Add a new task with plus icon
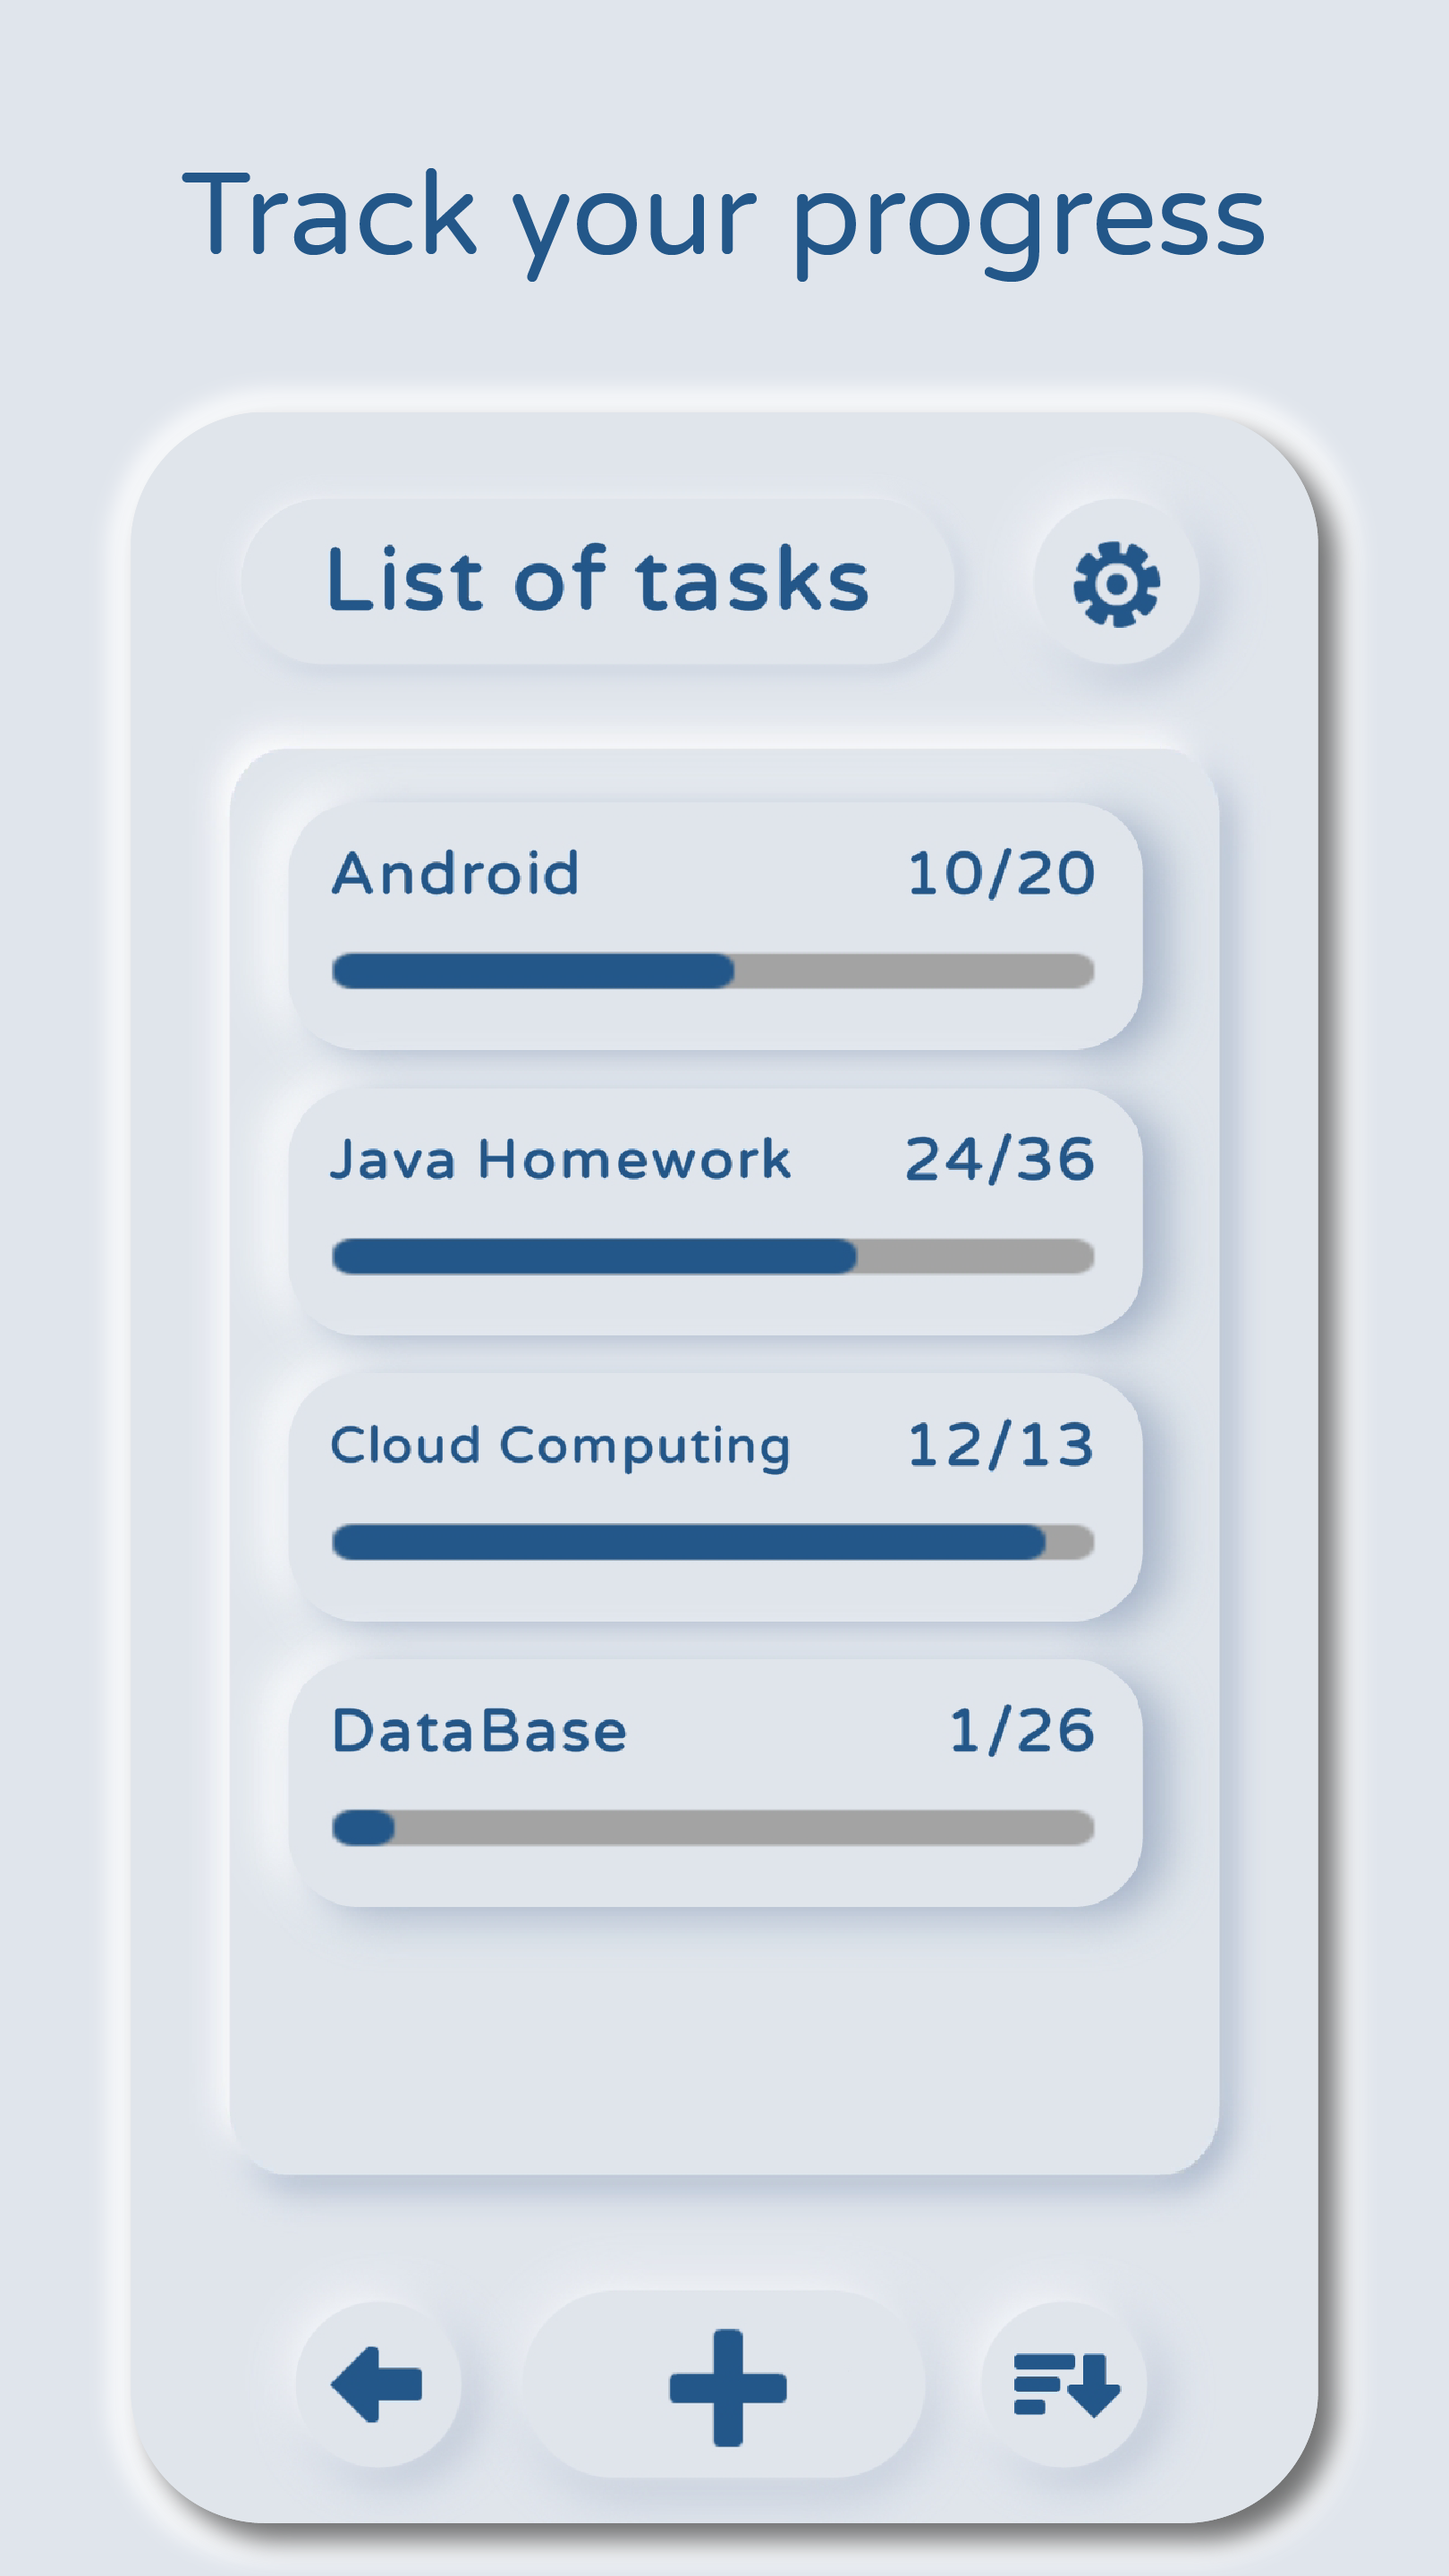Image resolution: width=1449 pixels, height=2576 pixels. [727, 2387]
